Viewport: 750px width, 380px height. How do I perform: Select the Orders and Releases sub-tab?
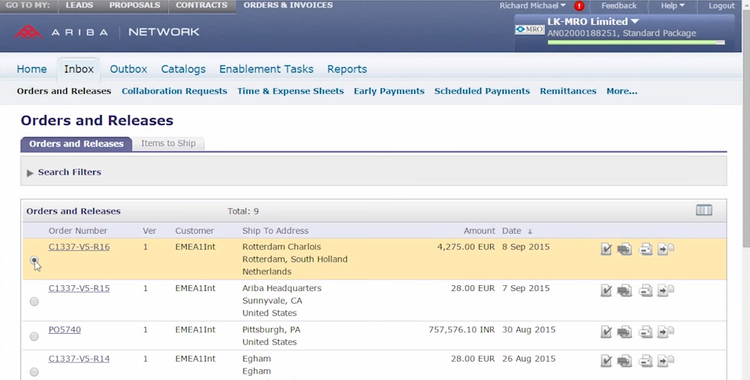pos(77,144)
